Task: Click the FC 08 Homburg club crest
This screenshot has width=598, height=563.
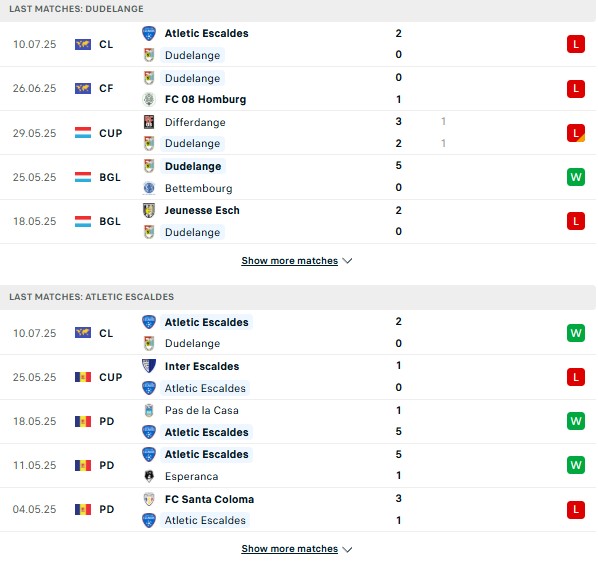Action: 149,100
